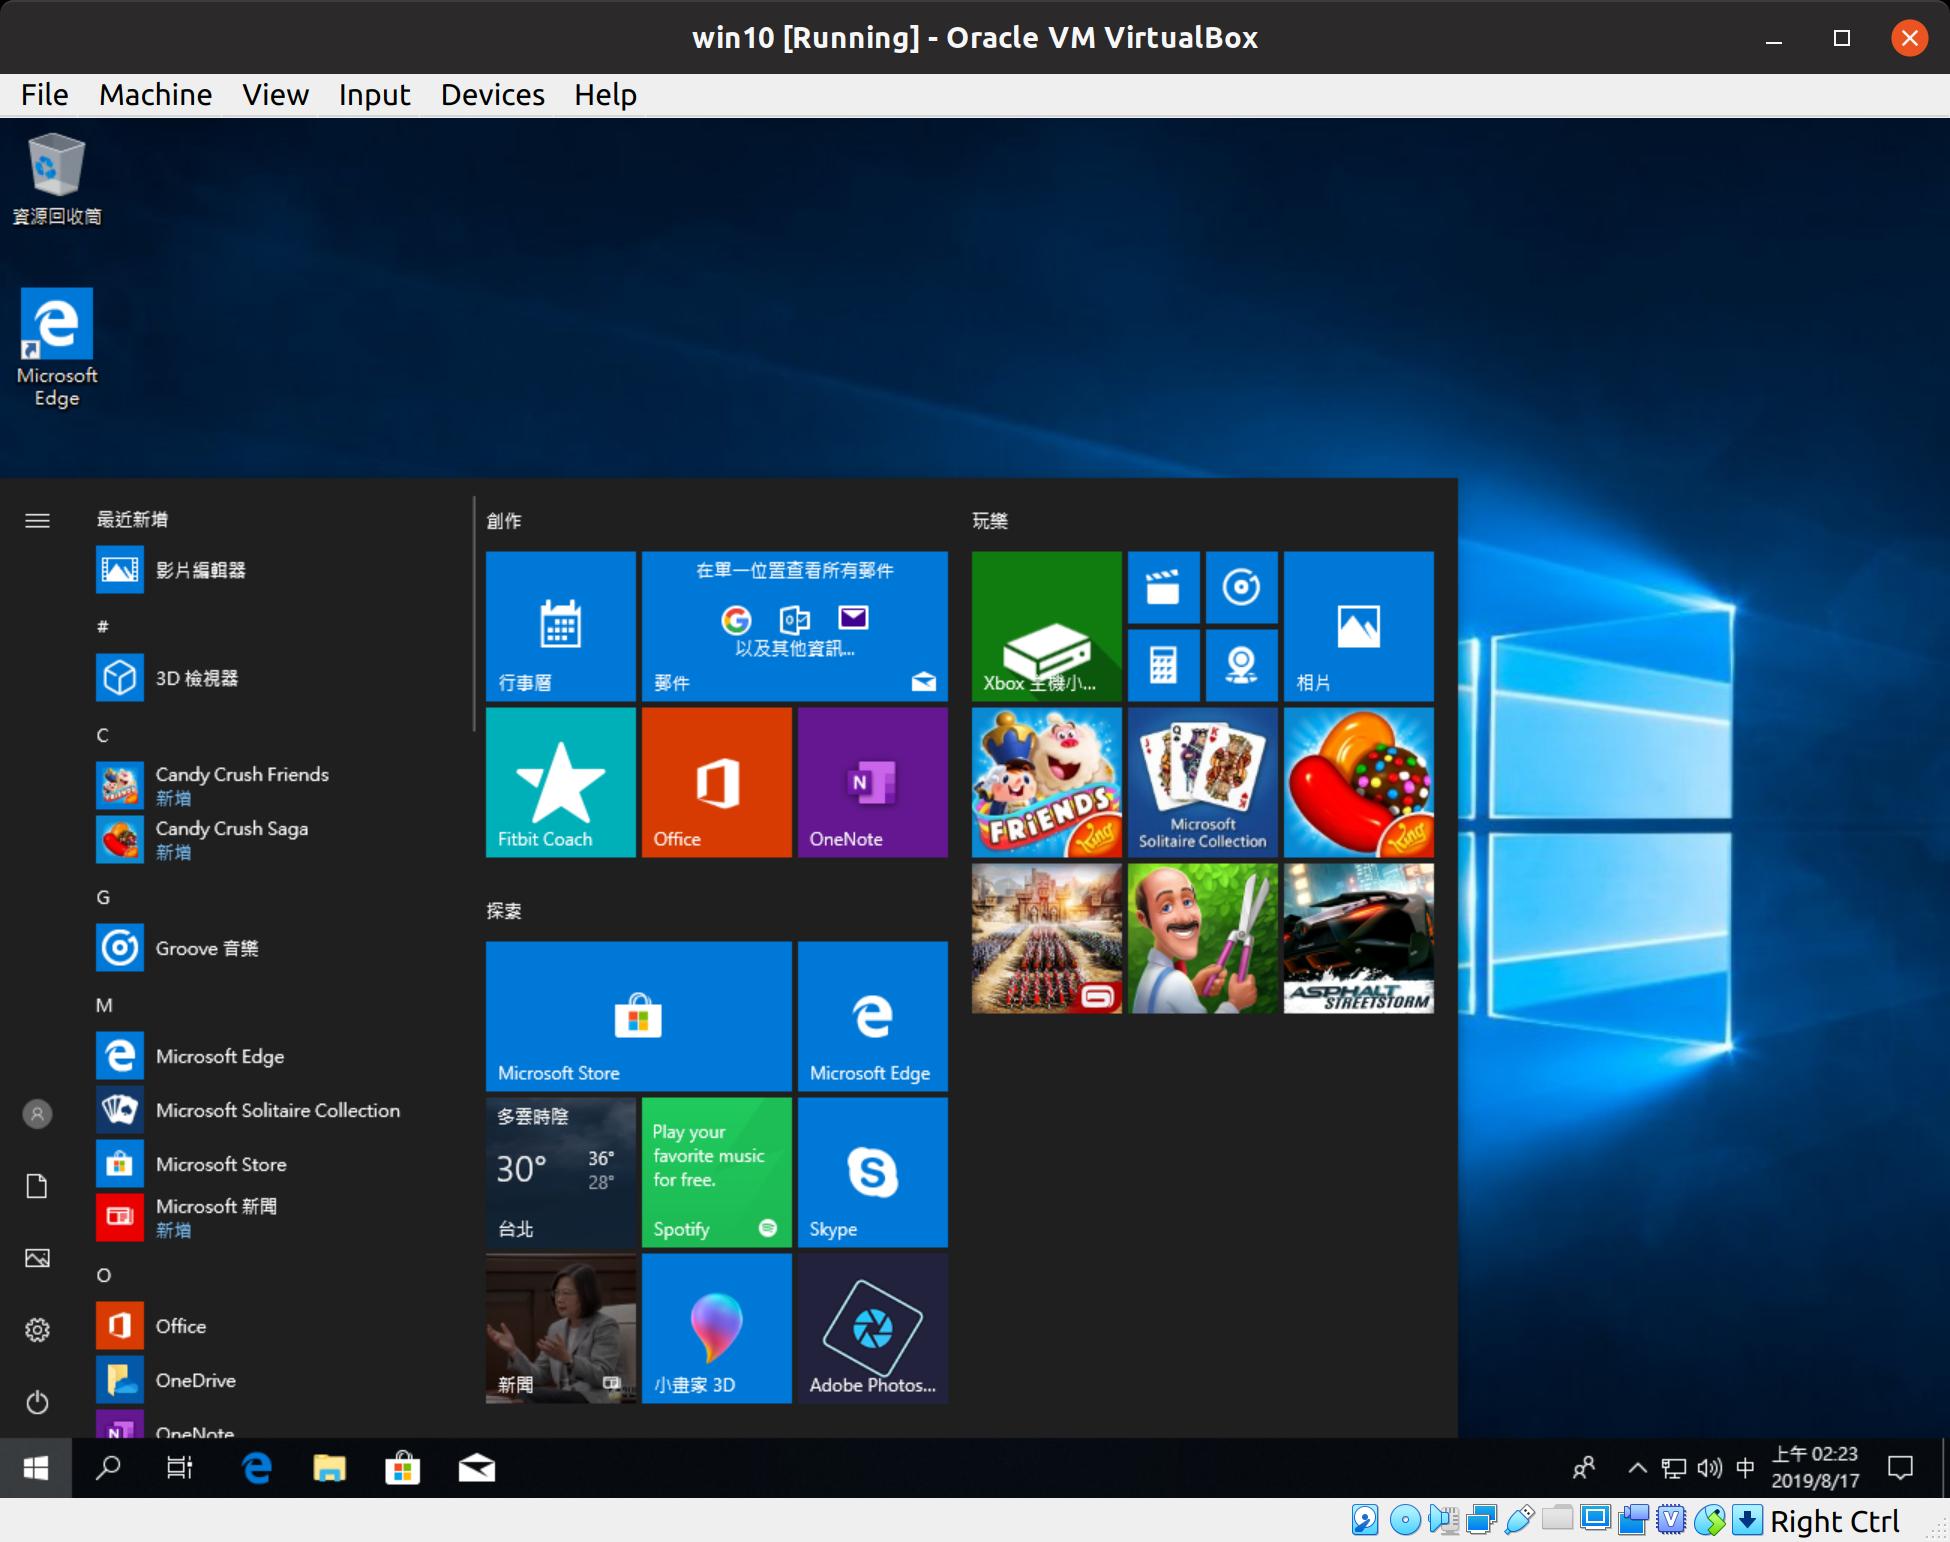
Task: Open Video Editor in the app list
Action: click(275, 570)
